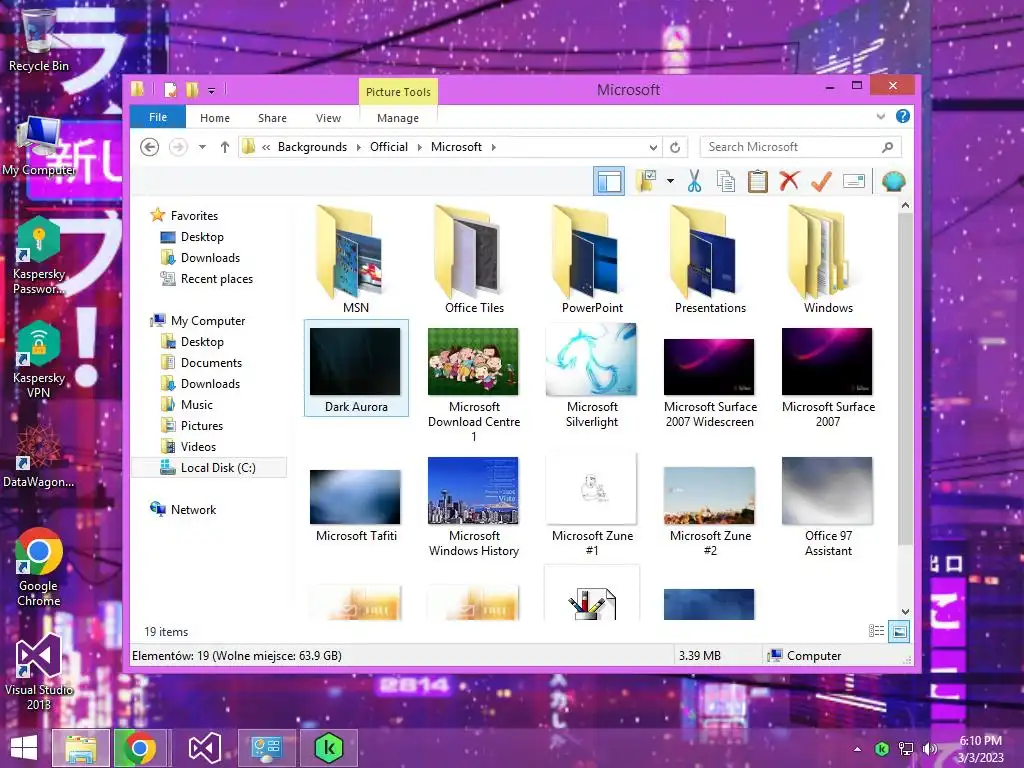Select the MSN folder
Viewport: 1024px width, 768px height.
point(356,260)
